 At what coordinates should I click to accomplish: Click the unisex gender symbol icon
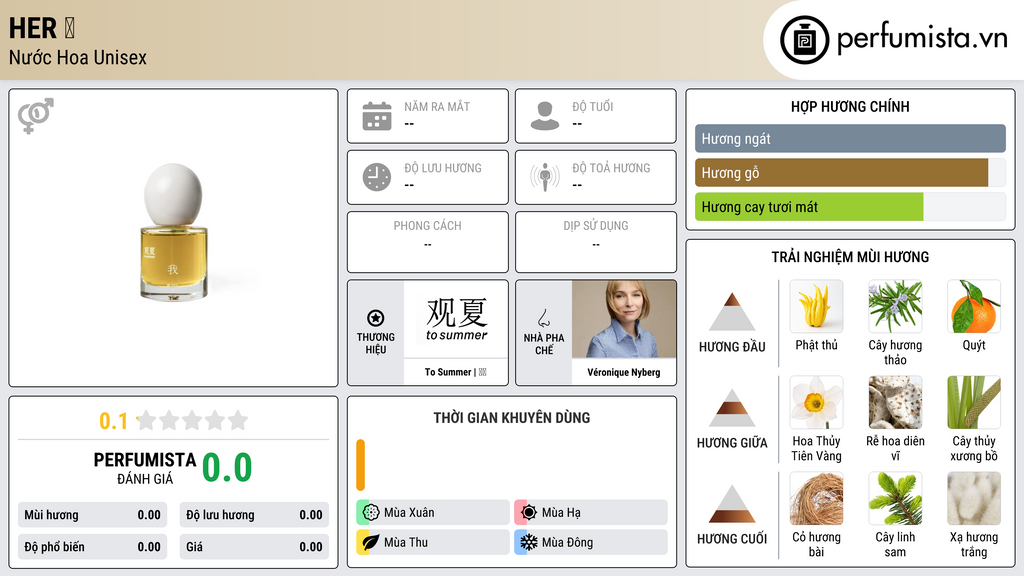(36, 116)
